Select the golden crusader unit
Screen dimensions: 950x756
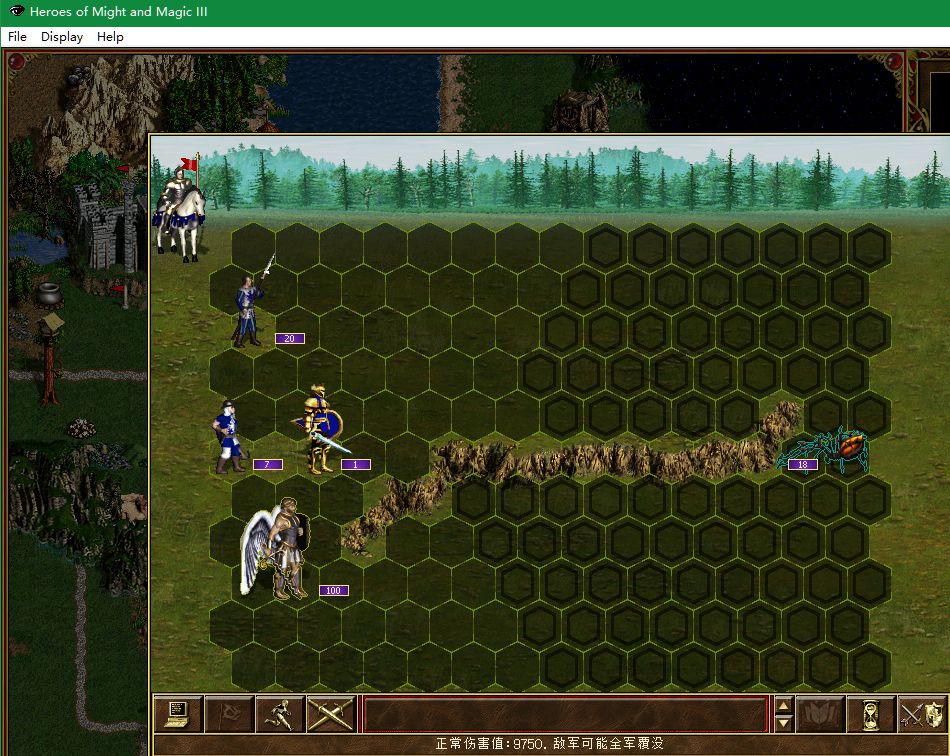point(319,429)
